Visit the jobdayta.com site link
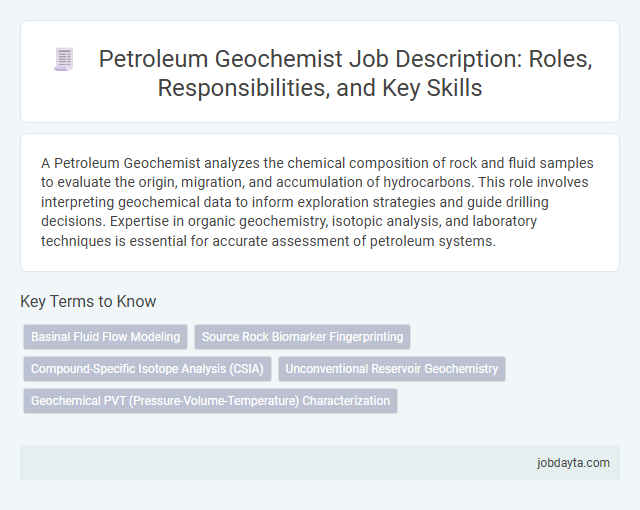 click(x=573, y=463)
